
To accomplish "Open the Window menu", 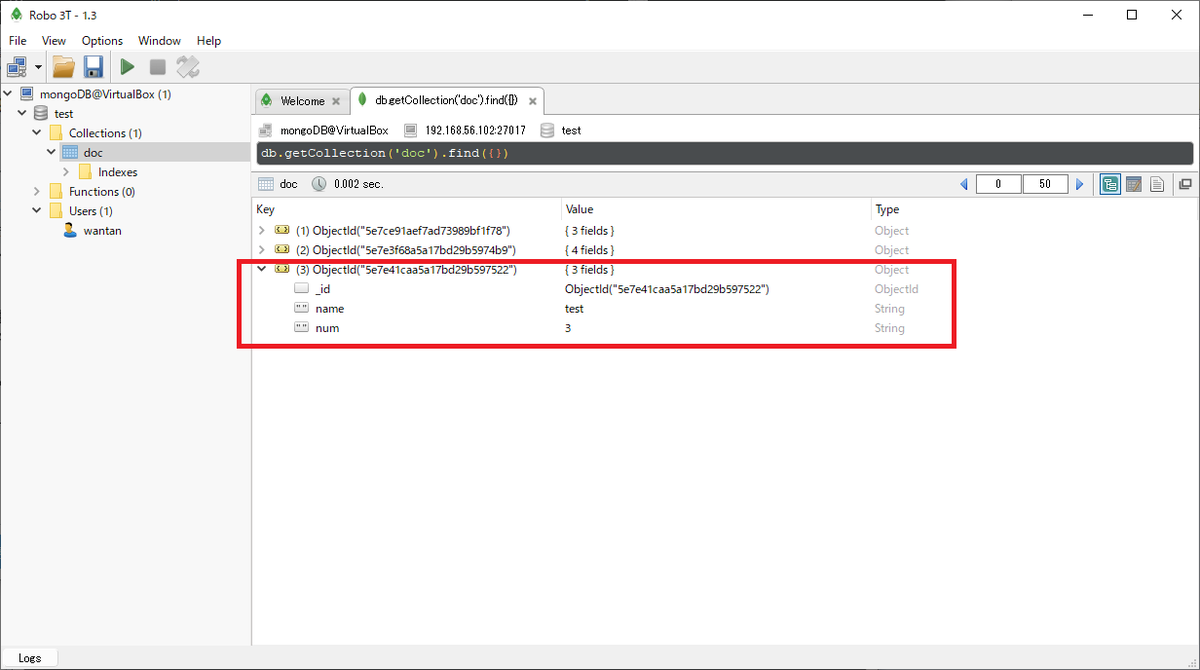I will [159, 41].
